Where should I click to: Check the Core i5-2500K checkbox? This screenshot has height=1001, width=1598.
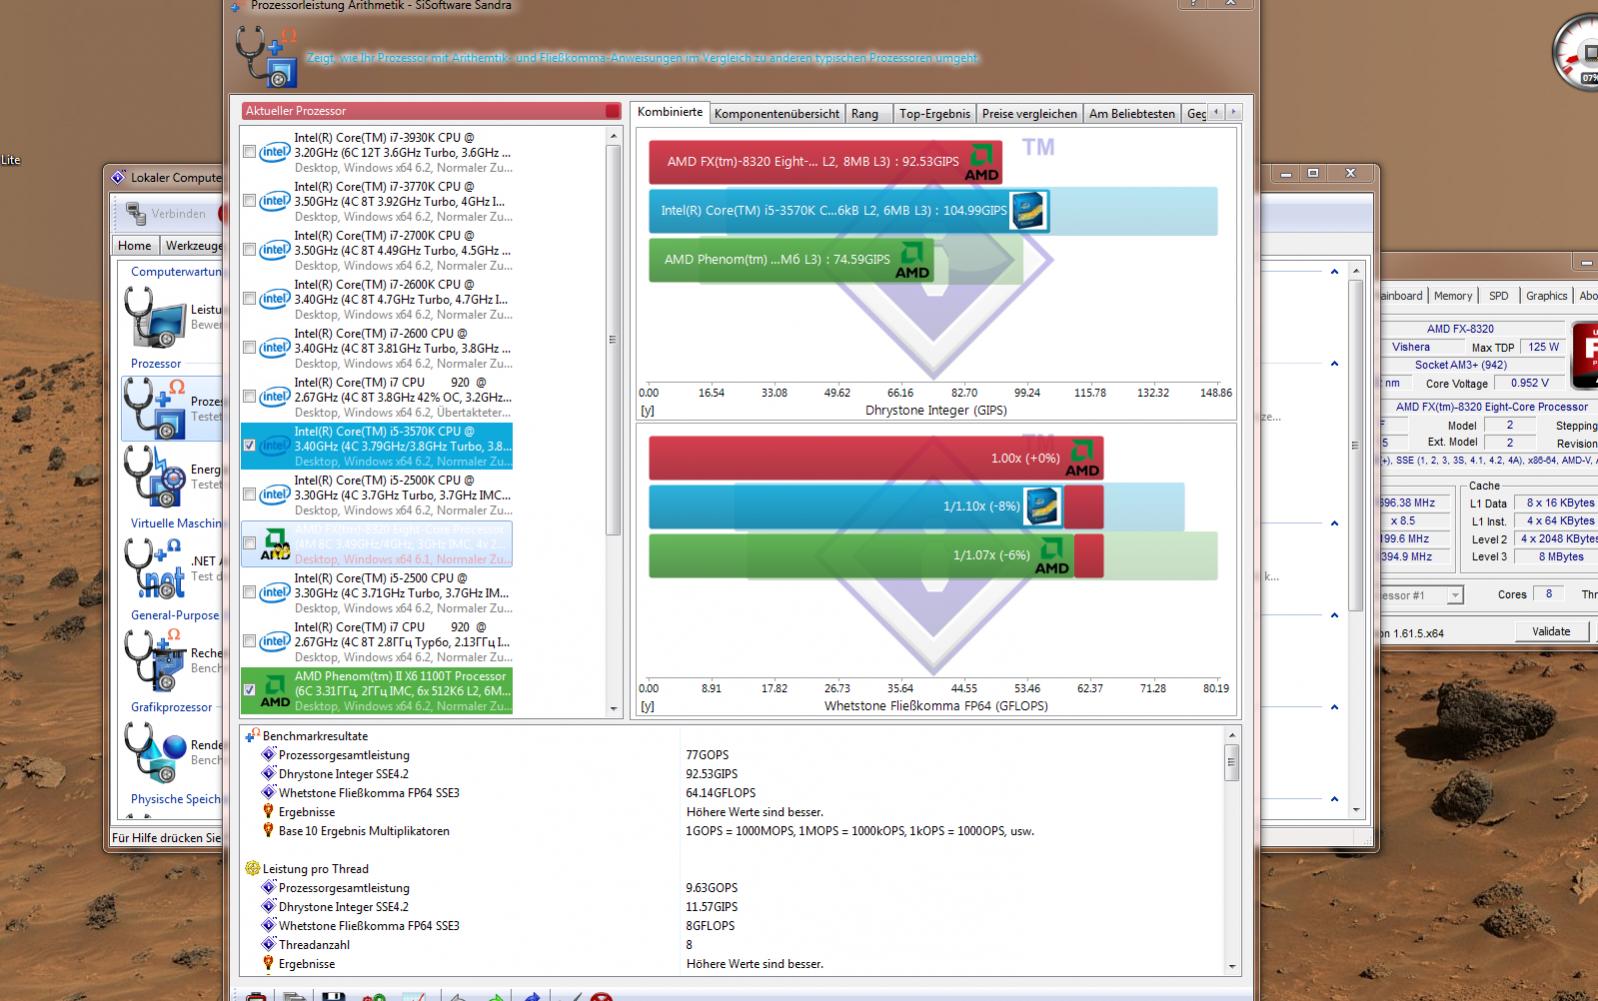coord(250,495)
